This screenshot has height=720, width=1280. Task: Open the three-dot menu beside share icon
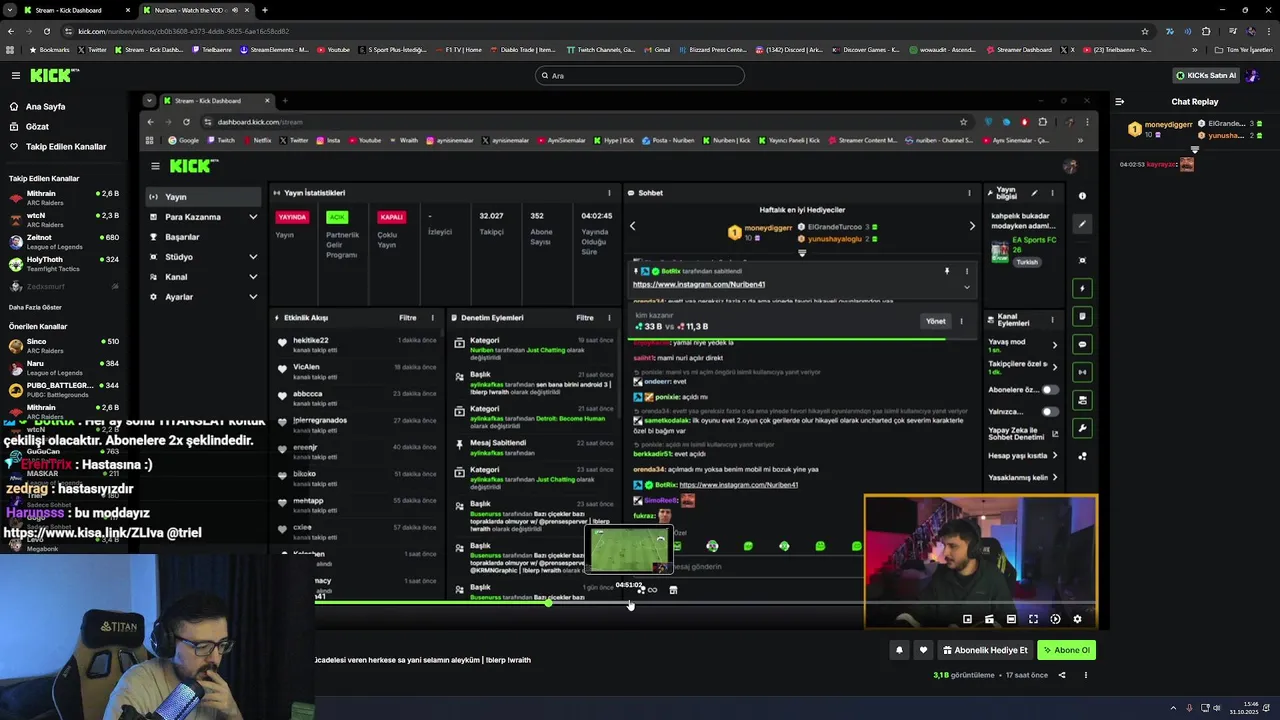pos(1085,675)
